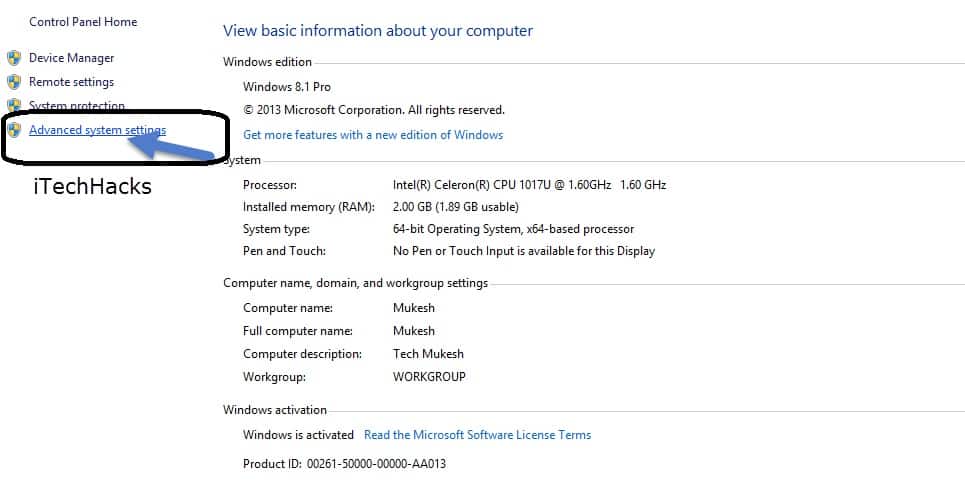Read the Microsoft Software License Terms
The image size is (965, 481).
point(477,435)
